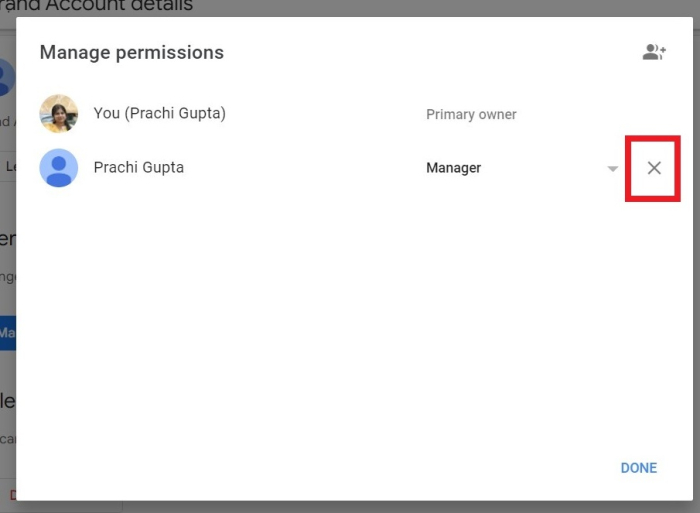Viewport: 700px width, 513px height.
Task: Click the dimmed backdrop right of the dialog
Action: click(691, 300)
